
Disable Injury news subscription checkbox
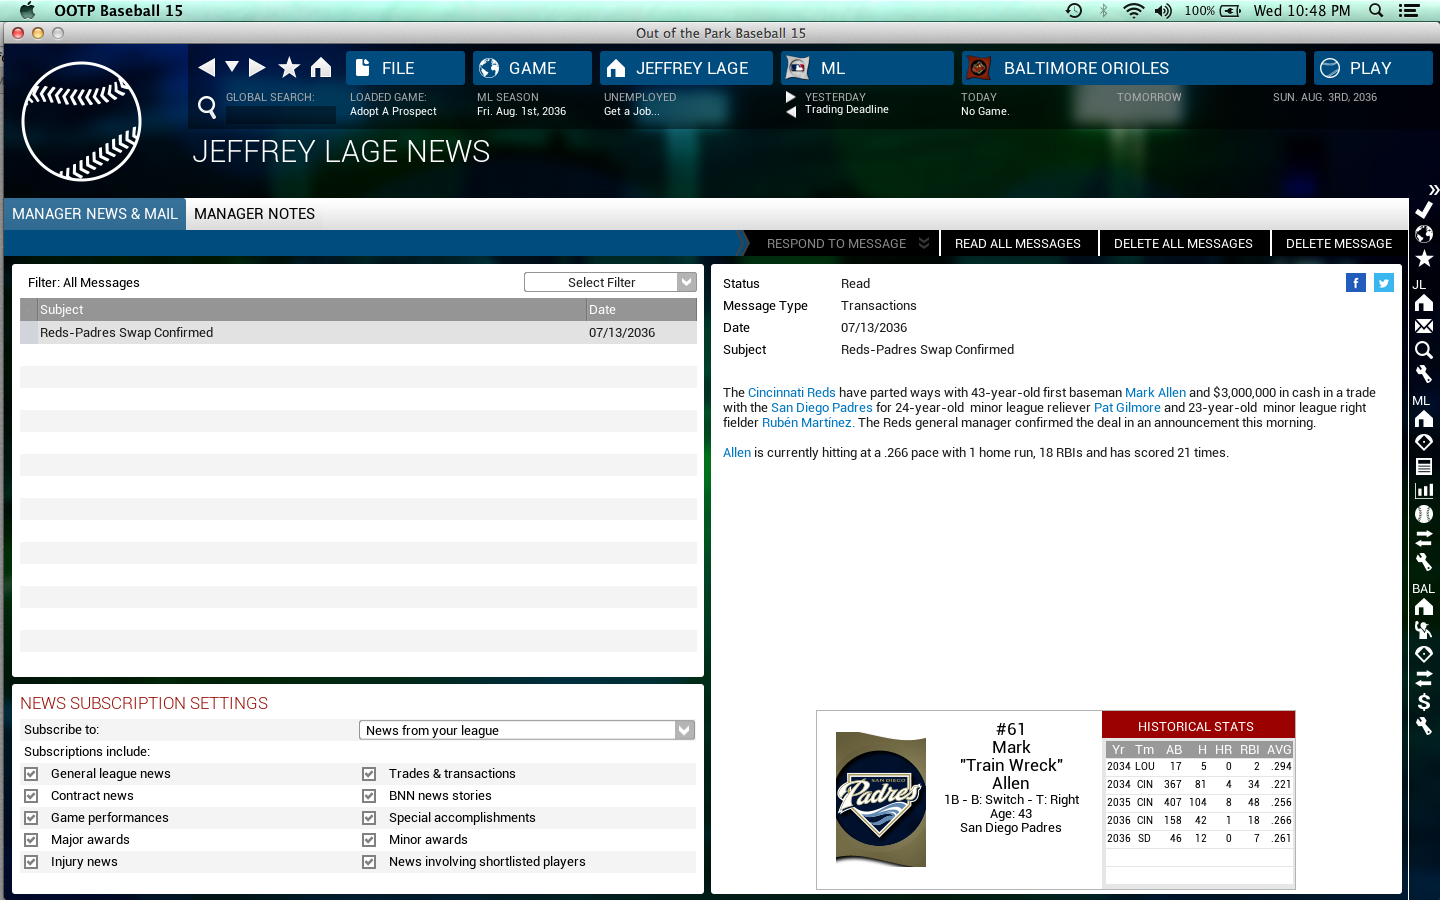(31, 862)
